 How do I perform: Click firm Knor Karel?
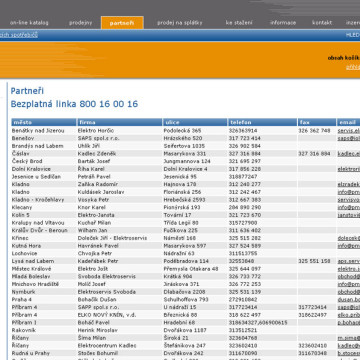[x=91, y=207]
